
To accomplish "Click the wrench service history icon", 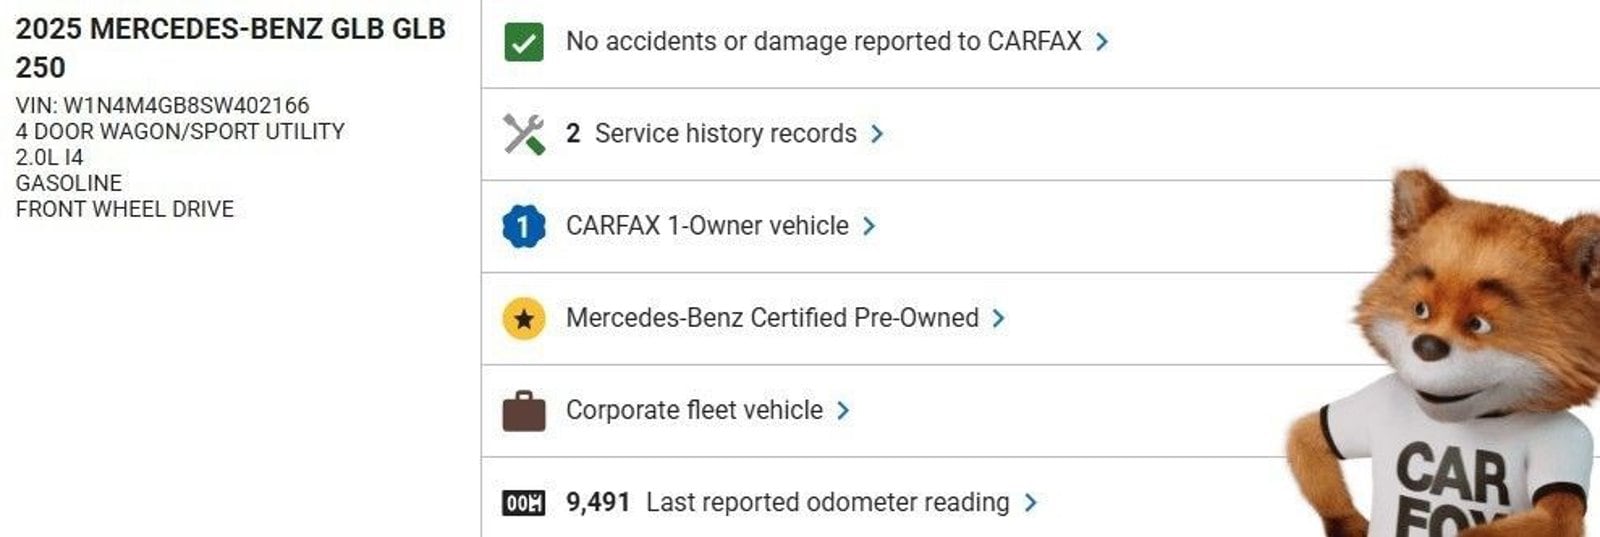I will tap(524, 134).
